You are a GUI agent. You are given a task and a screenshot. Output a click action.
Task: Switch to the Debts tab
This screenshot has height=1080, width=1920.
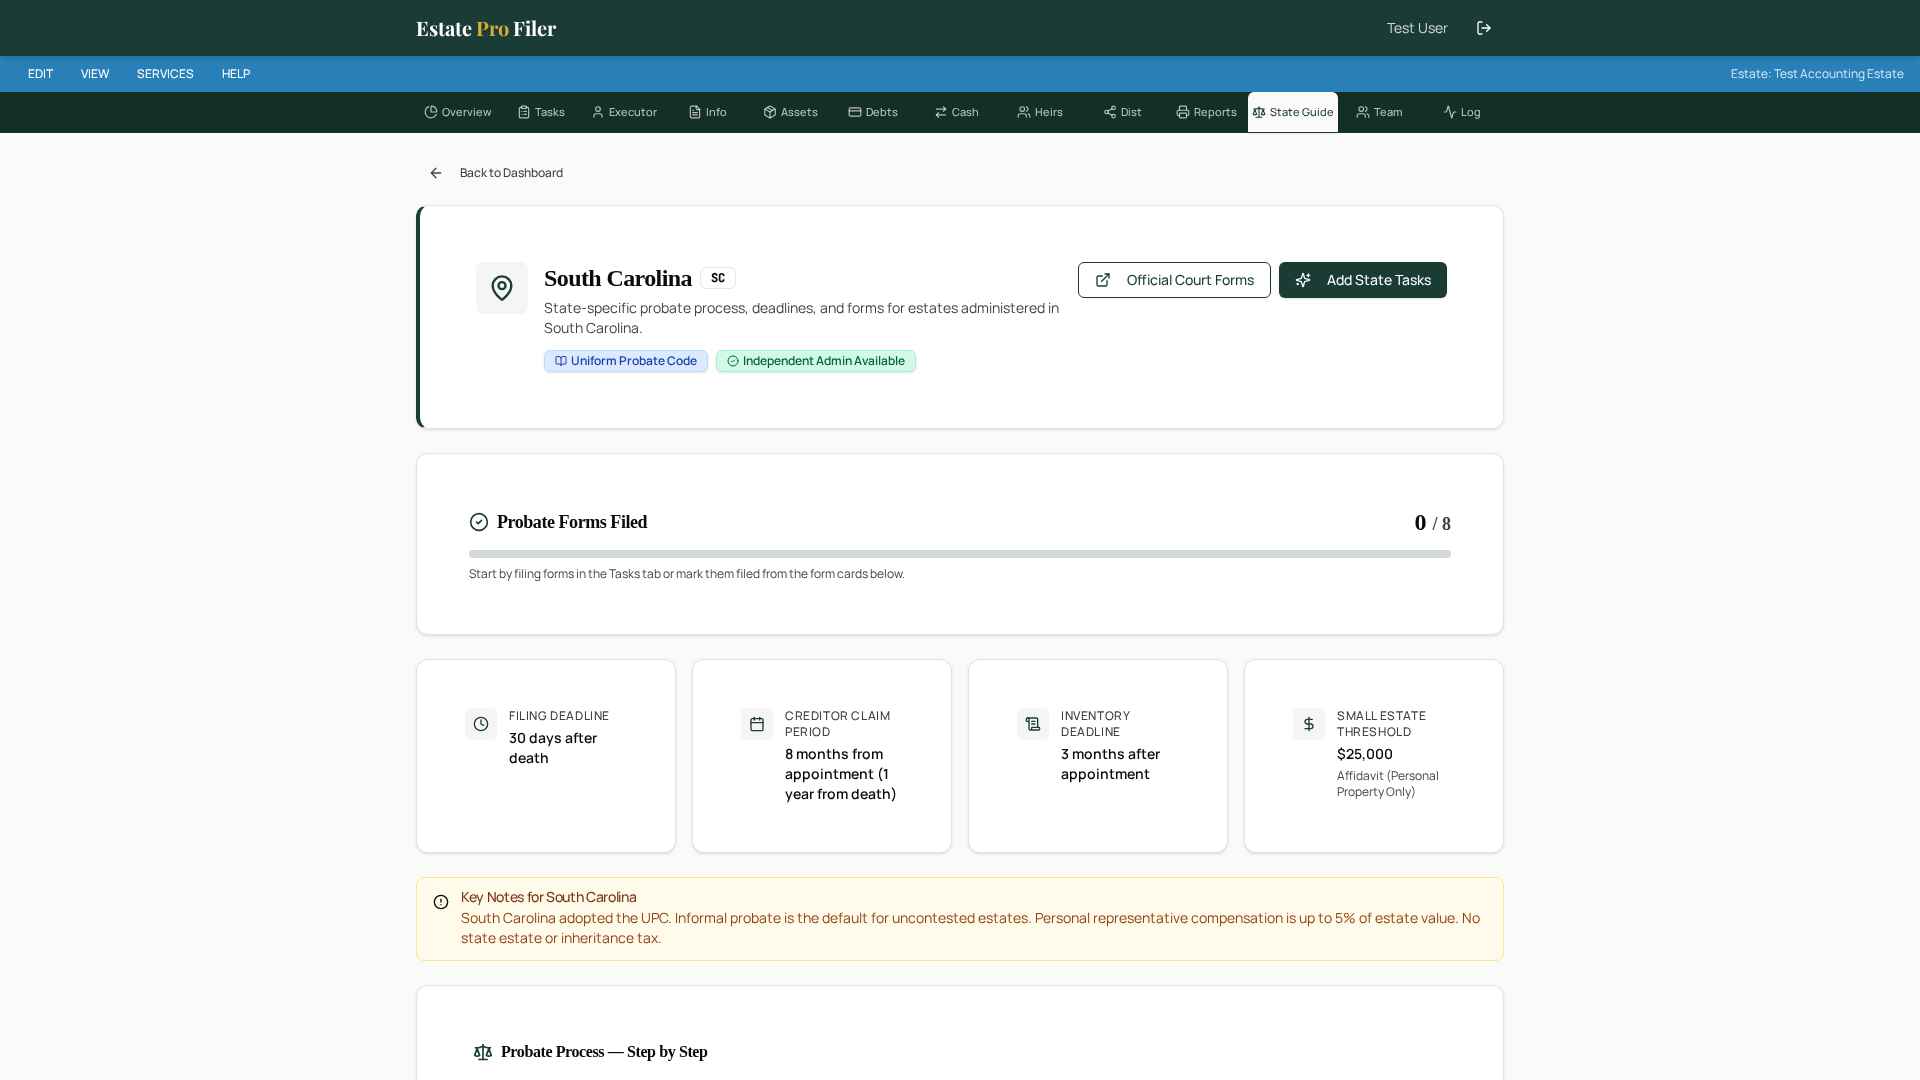pos(873,112)
